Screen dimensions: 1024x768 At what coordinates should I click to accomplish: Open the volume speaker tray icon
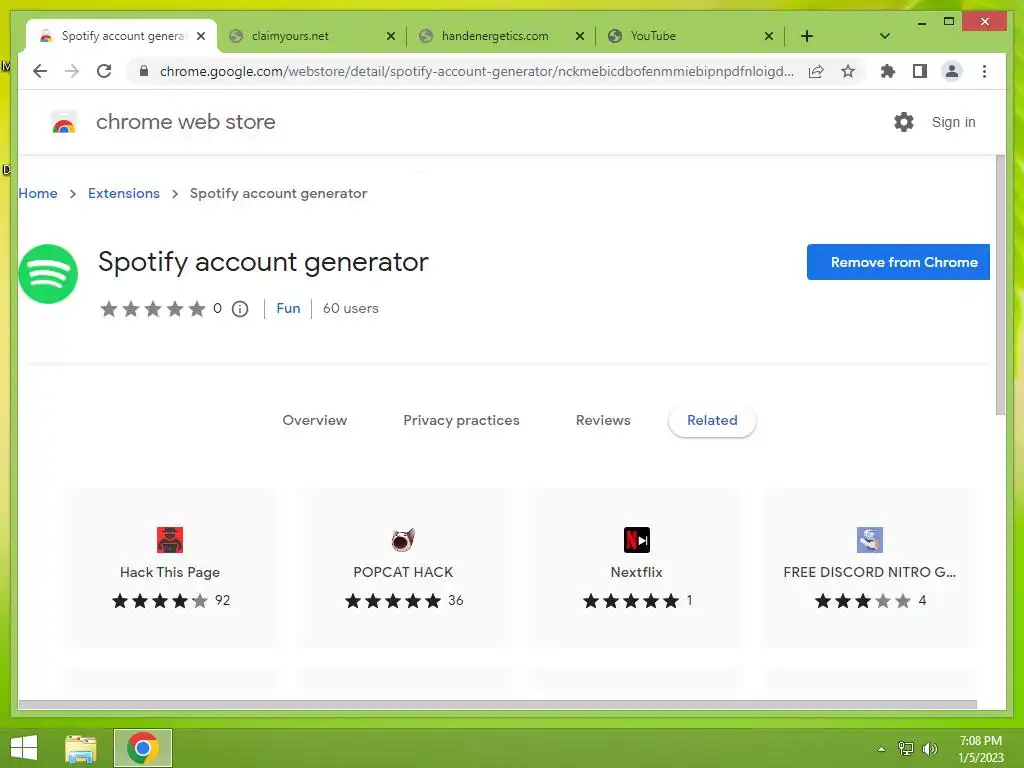(929, 749)
